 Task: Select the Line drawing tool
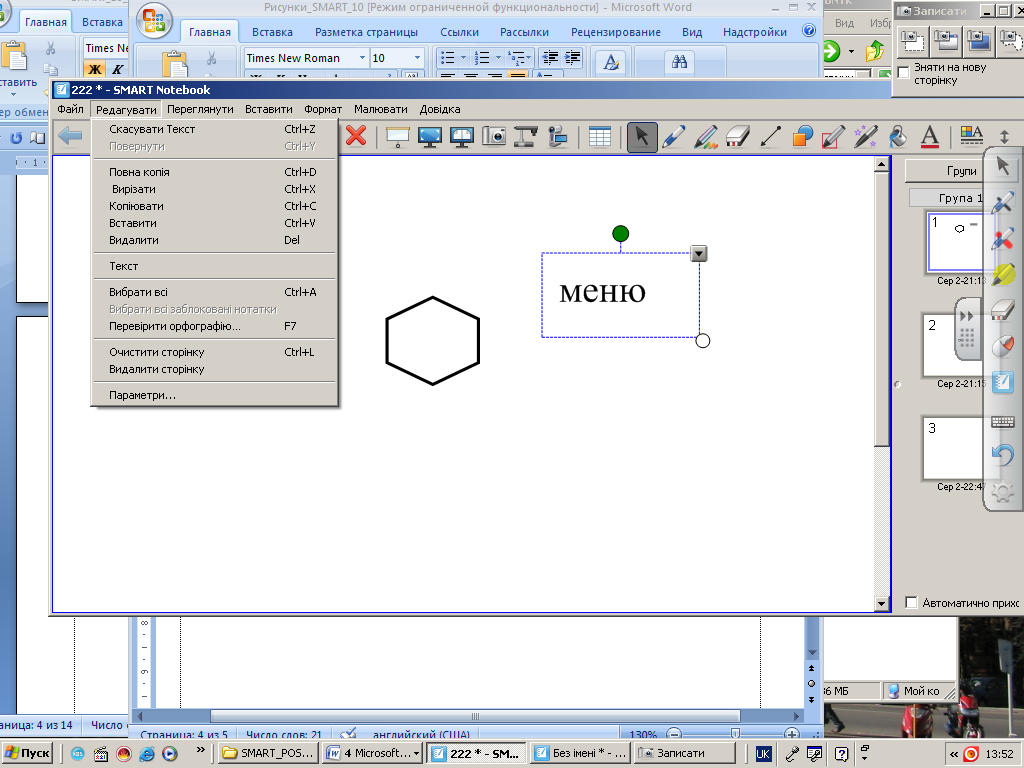[770, 136]
